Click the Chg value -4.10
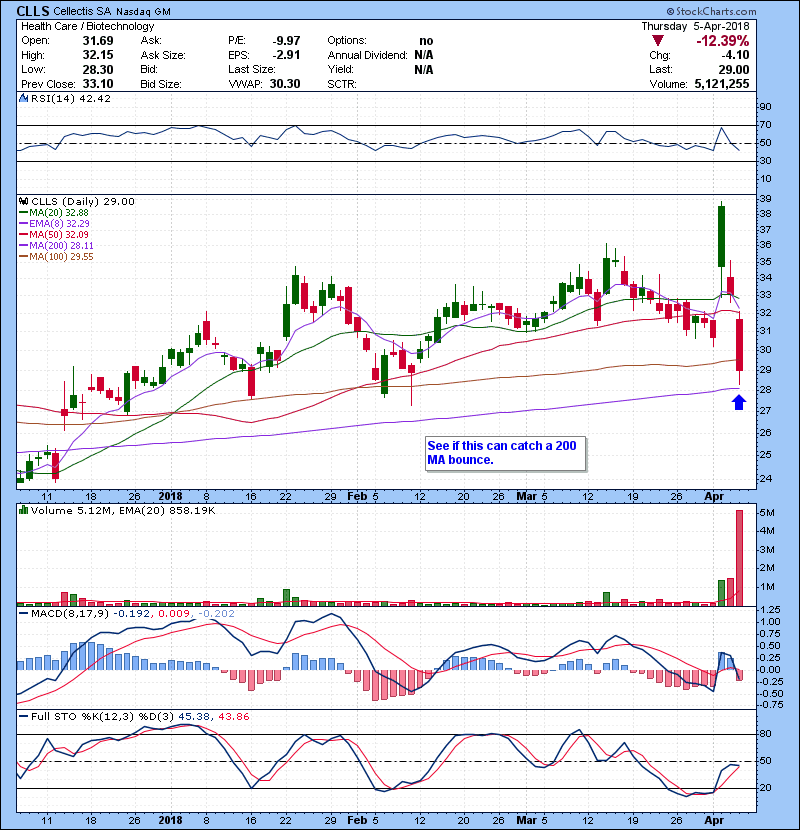 point(735,55)
